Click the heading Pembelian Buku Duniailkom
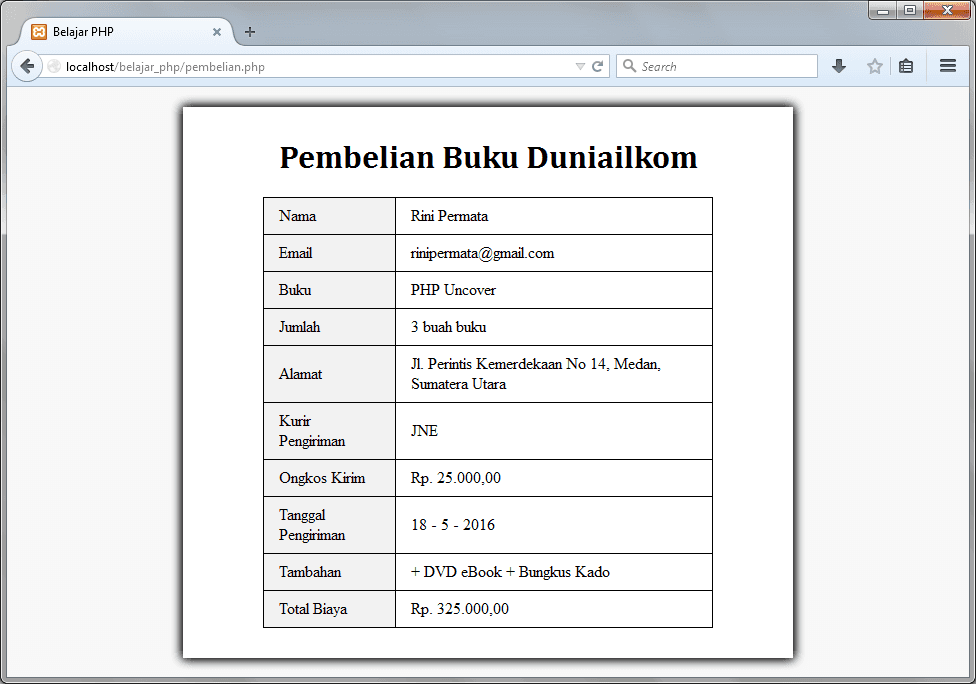The width and height of the screenshot is (976, 684). coord(488,157)
